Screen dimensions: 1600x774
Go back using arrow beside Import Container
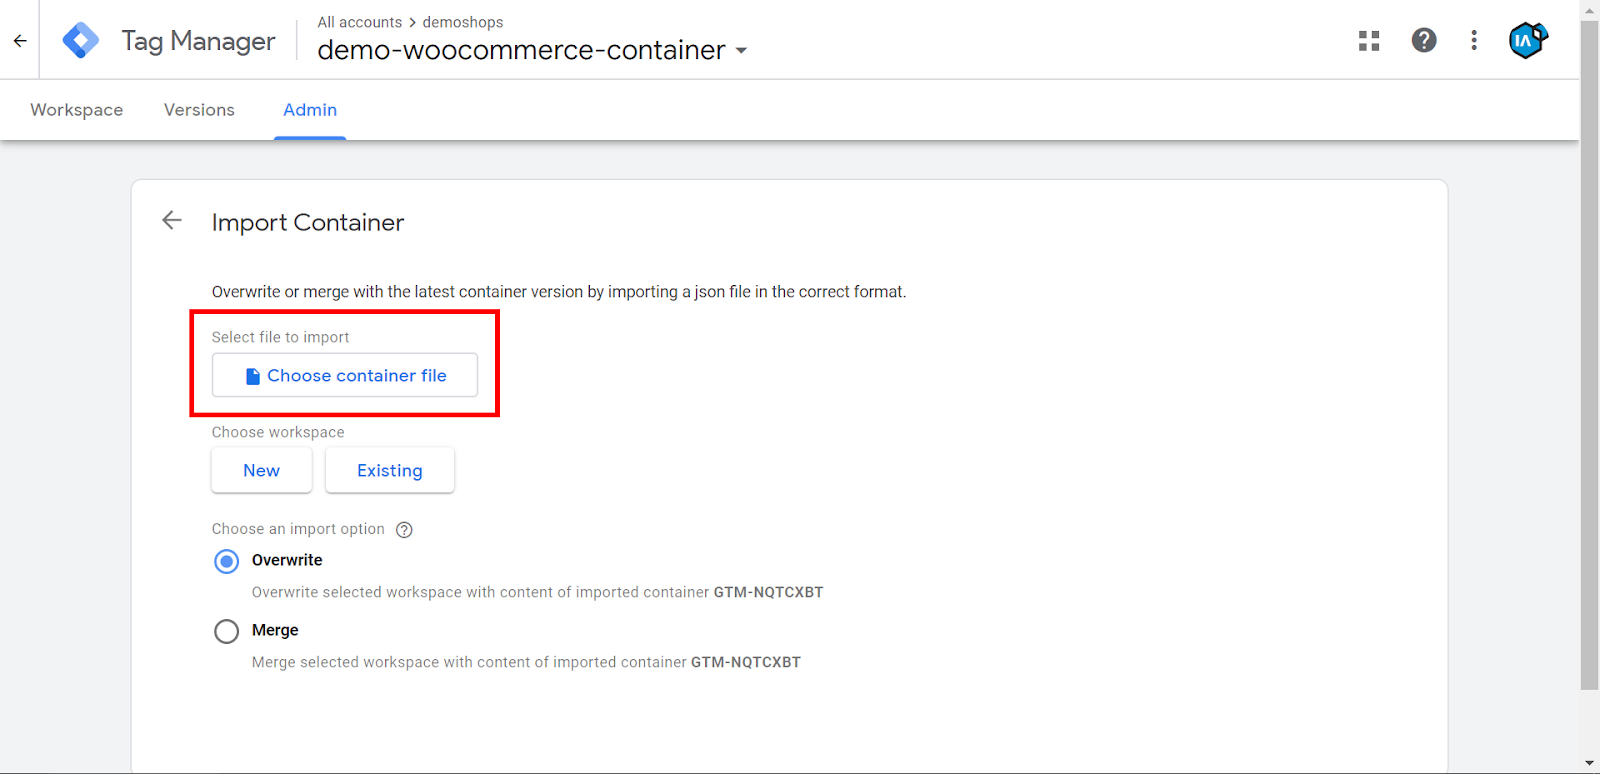coord(172,221)
